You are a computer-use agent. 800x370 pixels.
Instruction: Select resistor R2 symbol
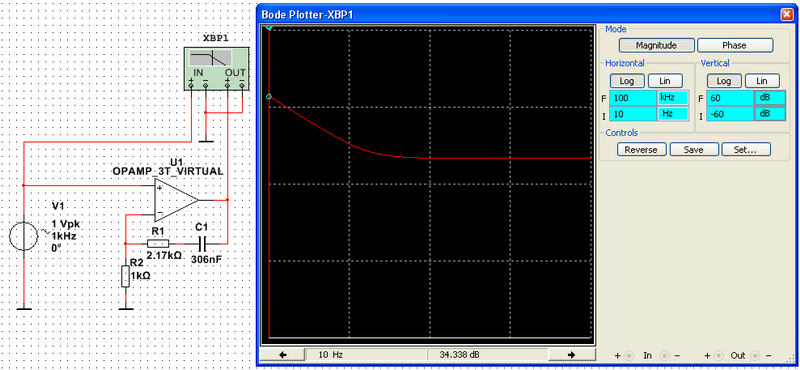(126, 276)
